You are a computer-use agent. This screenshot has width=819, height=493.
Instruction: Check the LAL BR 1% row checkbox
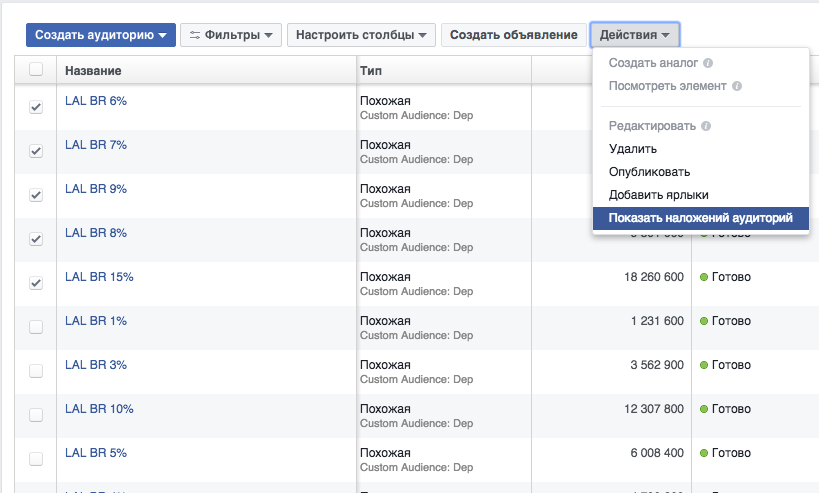coord(36,327)
